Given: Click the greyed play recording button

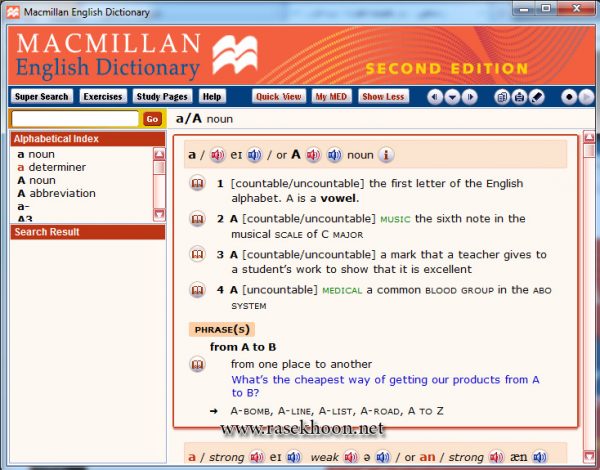Looking at the screenshot, I should (587, 97).
